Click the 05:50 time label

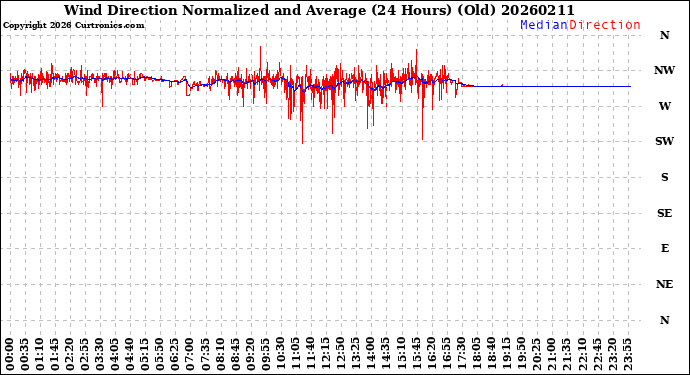[160, 355]
